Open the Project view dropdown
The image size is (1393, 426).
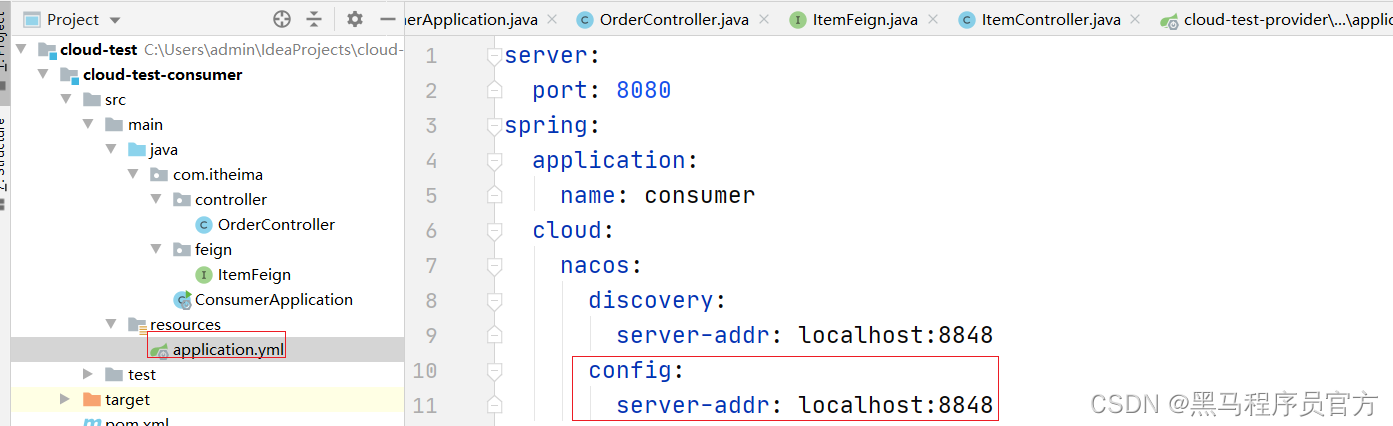coord(115,20)
